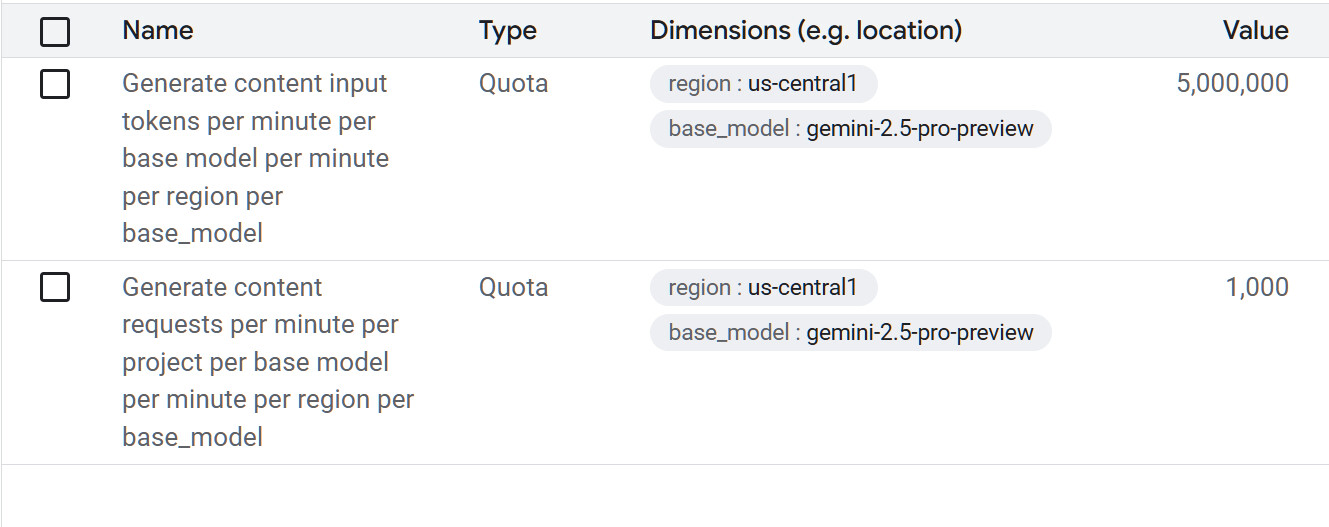This screenshot has height=527, width=1329.
Task: Select the region us-central1 chip in first row
Action: (763, 84)
